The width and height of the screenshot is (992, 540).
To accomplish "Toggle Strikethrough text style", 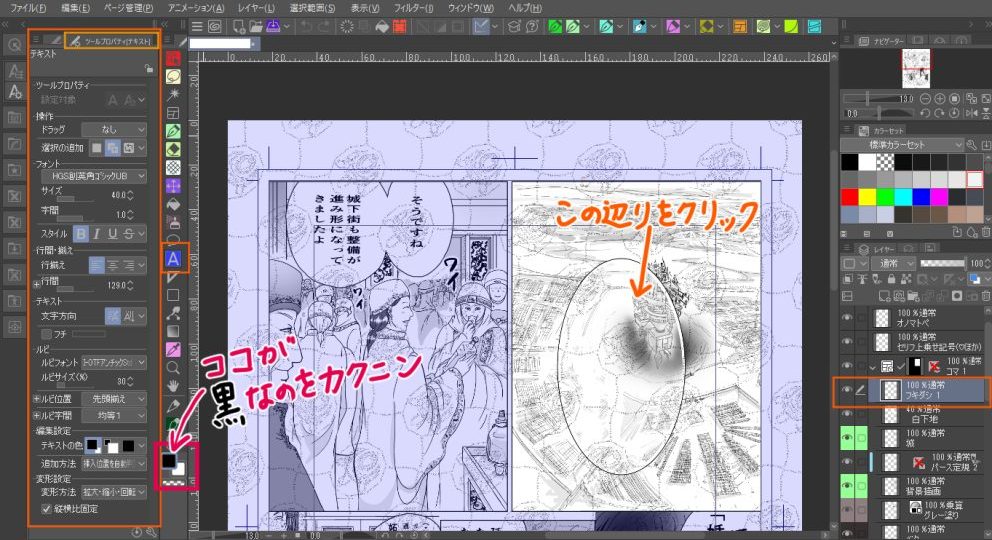I will coord(128,234).
